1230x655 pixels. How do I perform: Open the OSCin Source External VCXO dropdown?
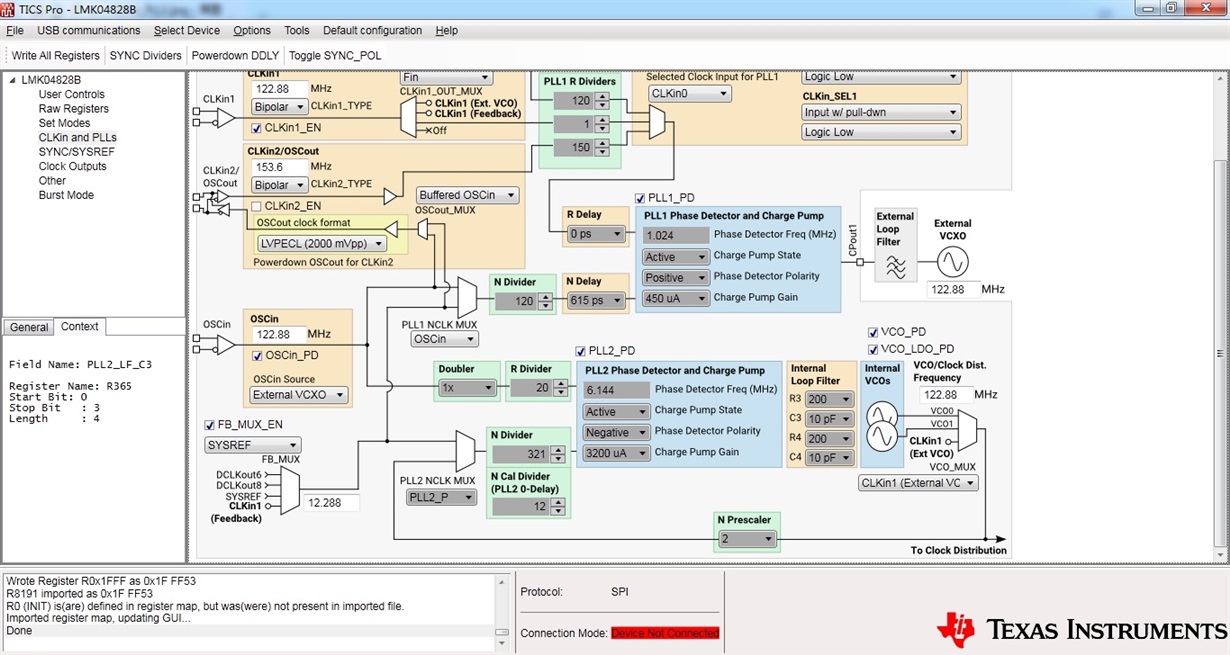pos(299,395)
